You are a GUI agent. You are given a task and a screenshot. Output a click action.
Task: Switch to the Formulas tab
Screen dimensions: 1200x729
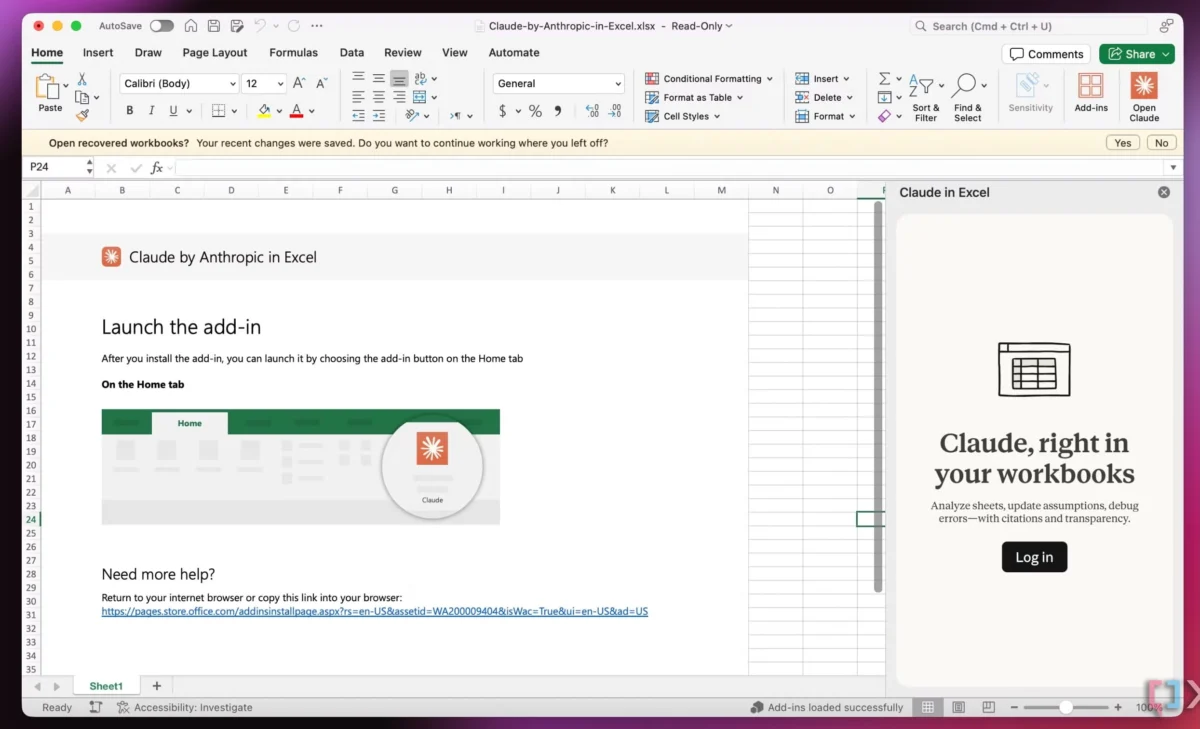pos(293,53)
